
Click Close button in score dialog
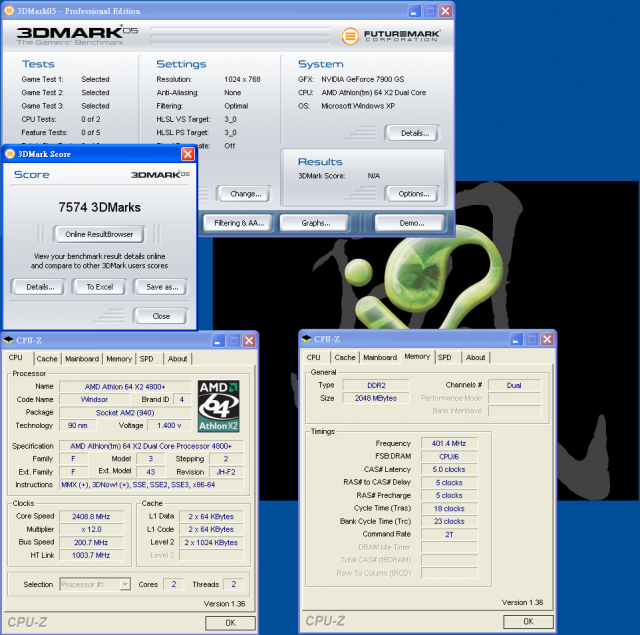[161, 316]
